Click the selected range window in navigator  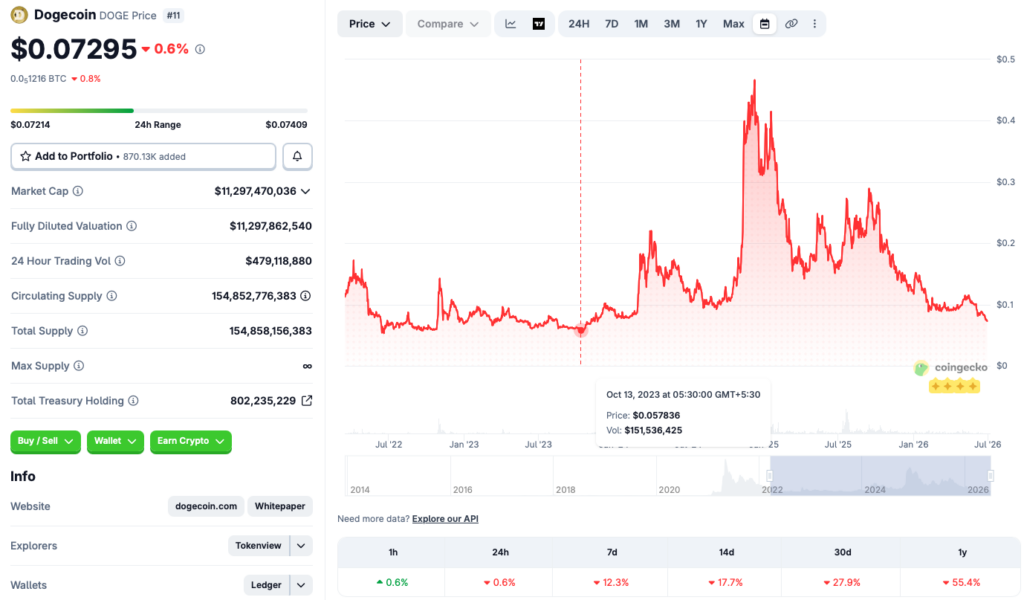880,476
